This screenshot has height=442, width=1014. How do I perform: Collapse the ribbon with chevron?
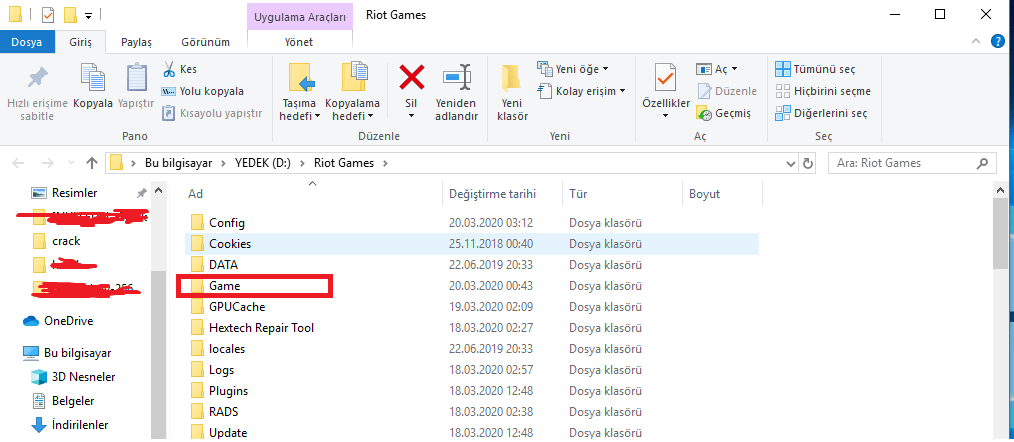click(976, 41)
